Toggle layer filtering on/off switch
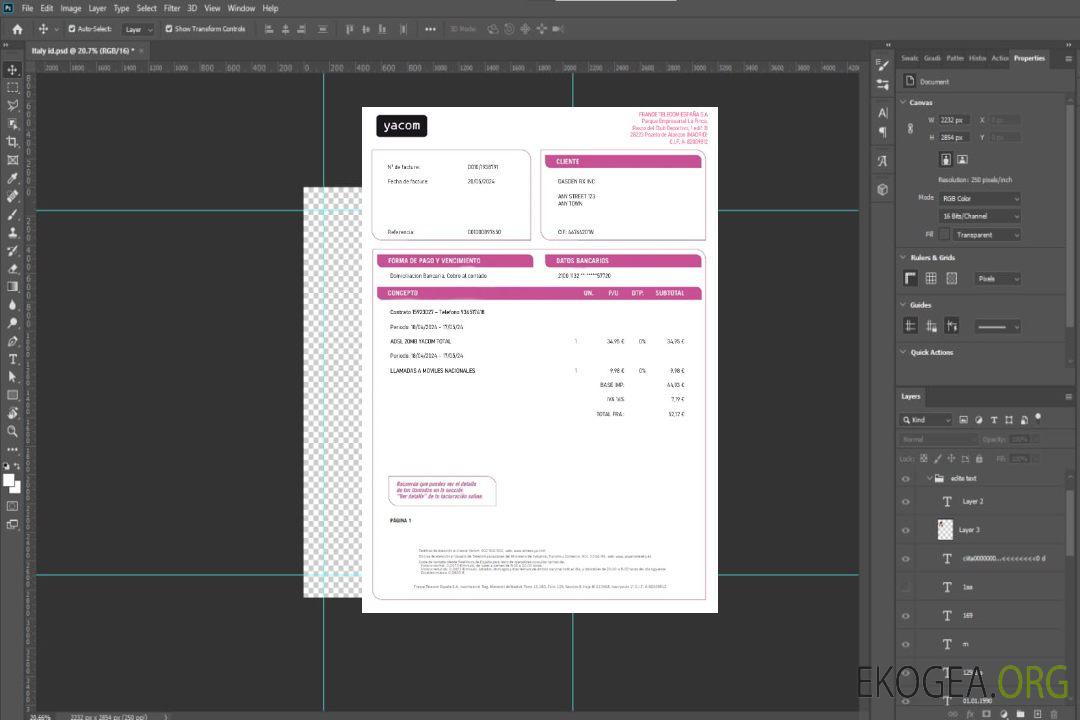 1038,418
